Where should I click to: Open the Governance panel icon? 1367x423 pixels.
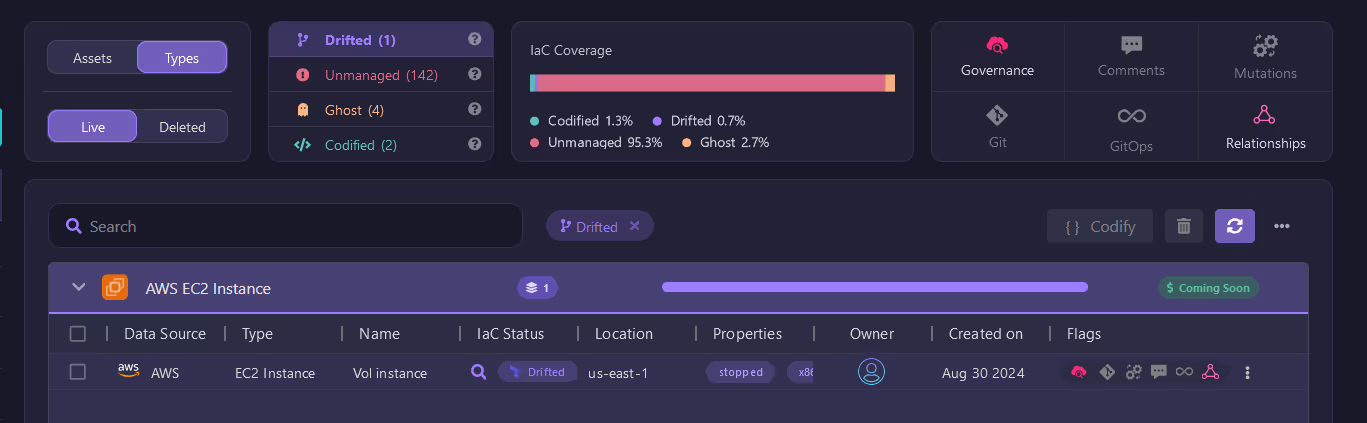[997, 45]
